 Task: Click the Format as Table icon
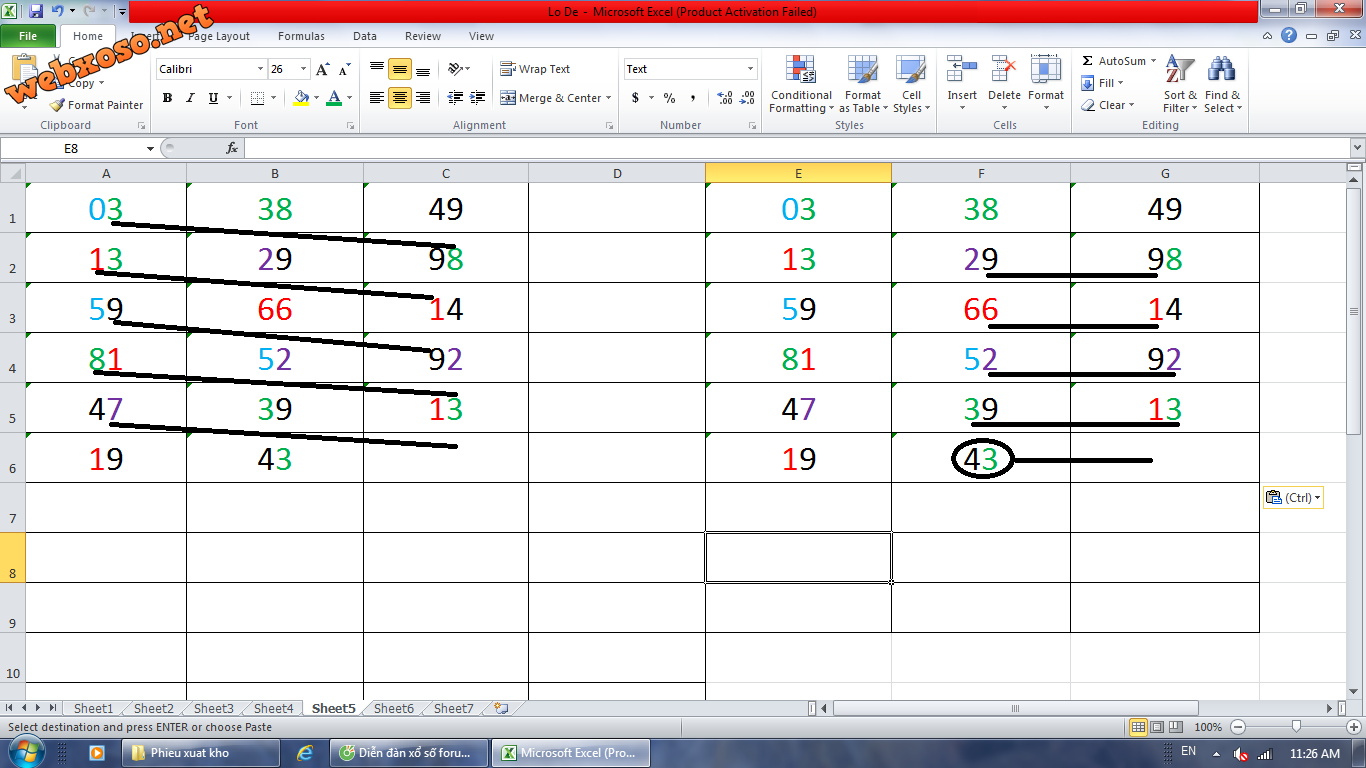tap(862, 85)
